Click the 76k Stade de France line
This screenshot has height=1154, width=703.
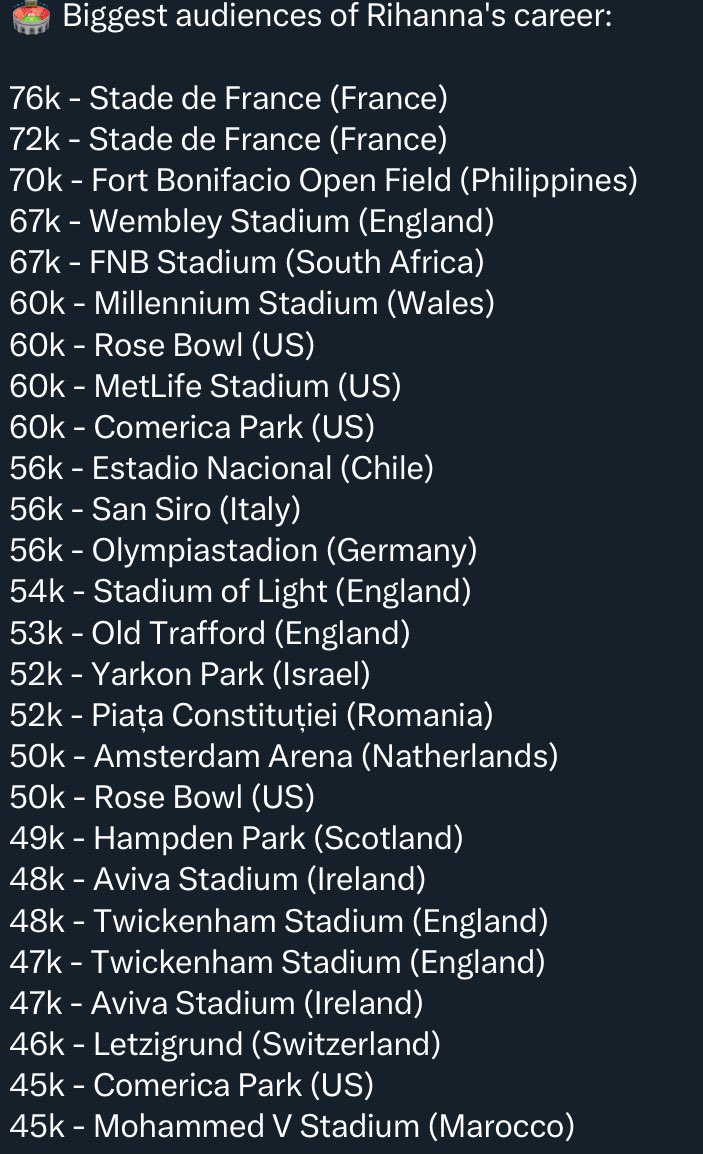[228, 99]
